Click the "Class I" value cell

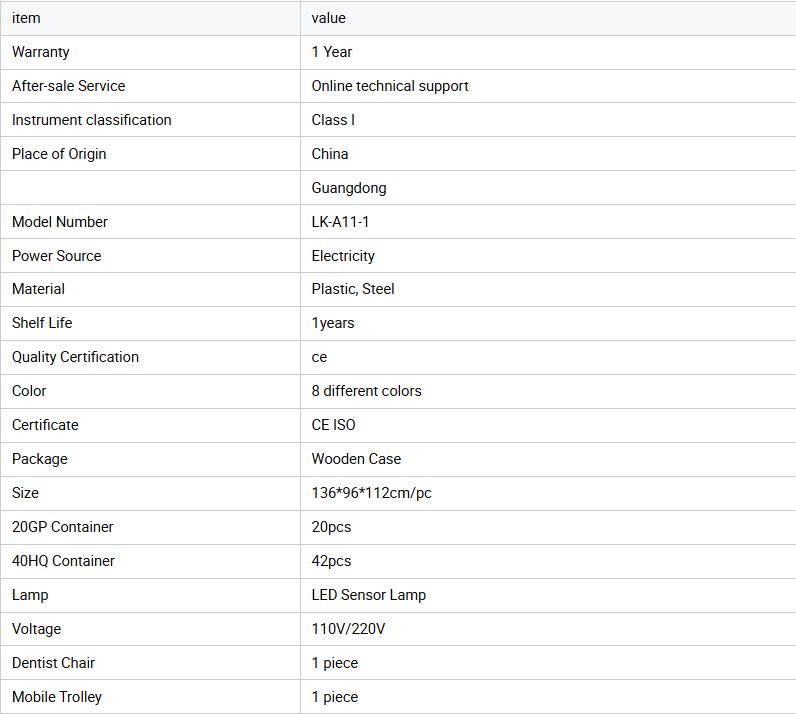point(333,120)
